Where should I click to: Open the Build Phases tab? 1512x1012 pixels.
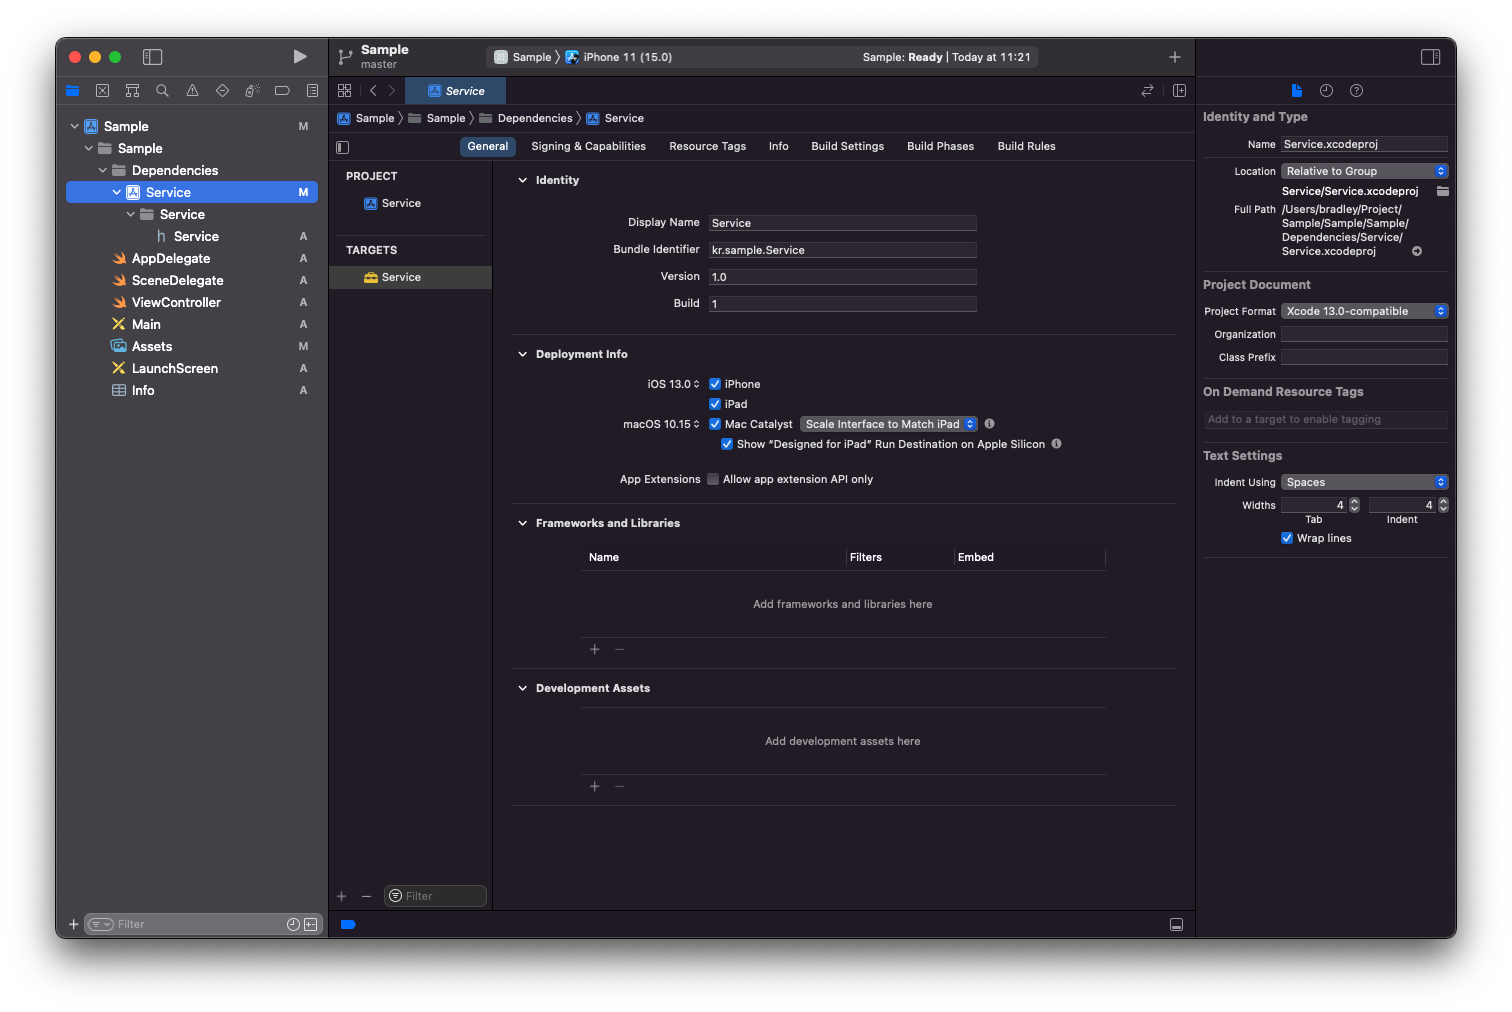coord(940,147)
